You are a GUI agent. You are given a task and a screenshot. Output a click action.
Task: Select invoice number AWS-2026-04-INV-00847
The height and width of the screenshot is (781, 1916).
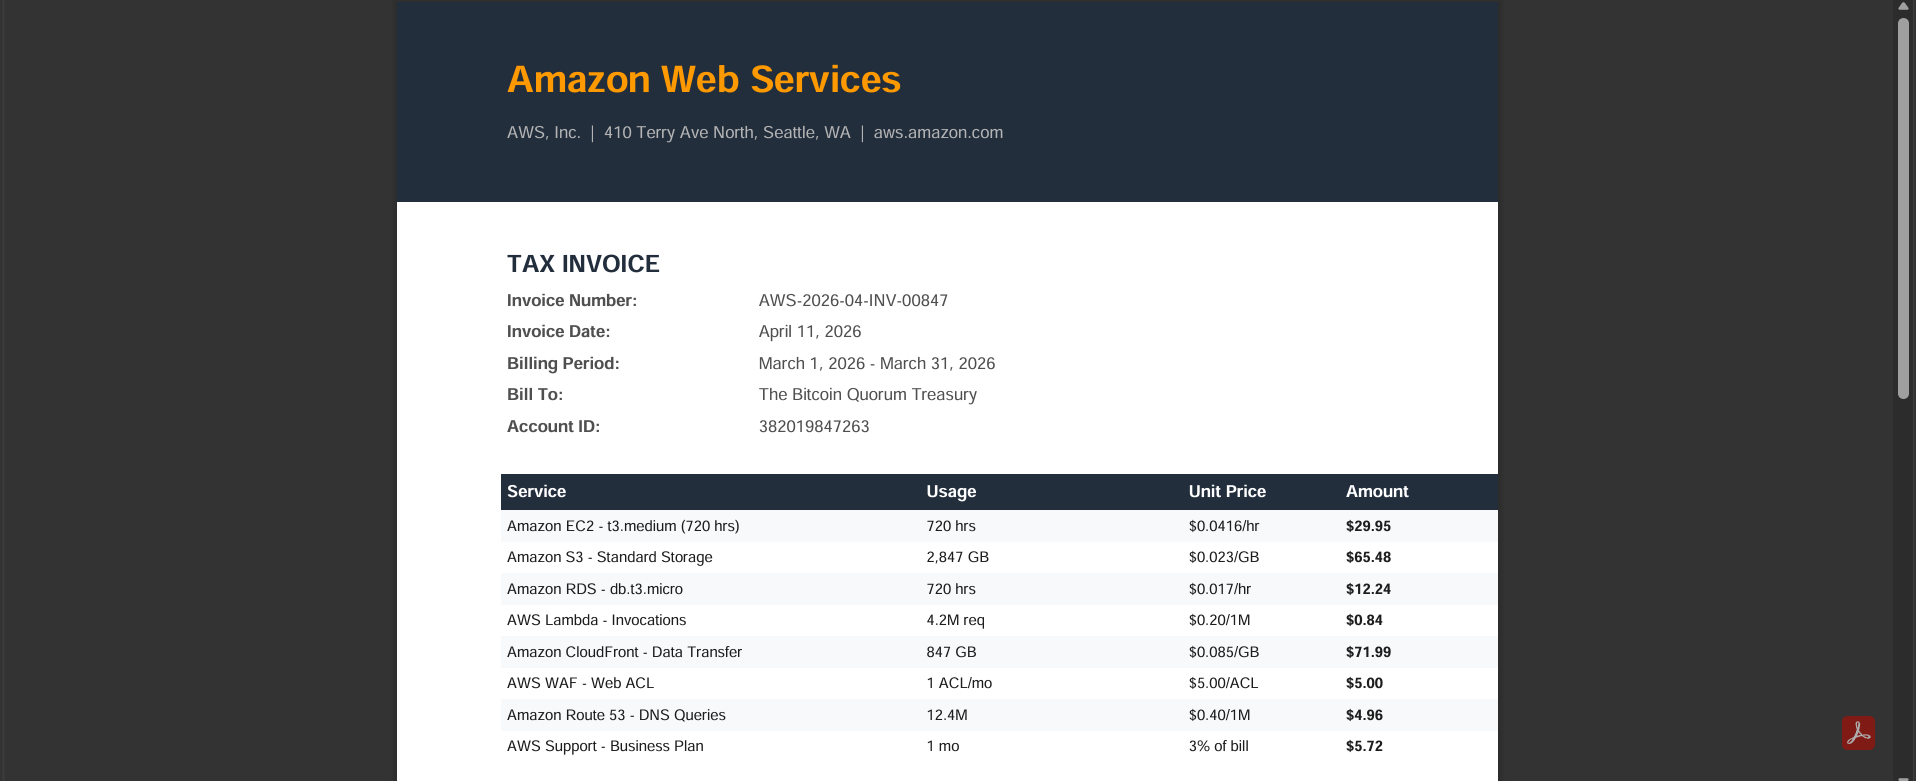pos(853,301)
